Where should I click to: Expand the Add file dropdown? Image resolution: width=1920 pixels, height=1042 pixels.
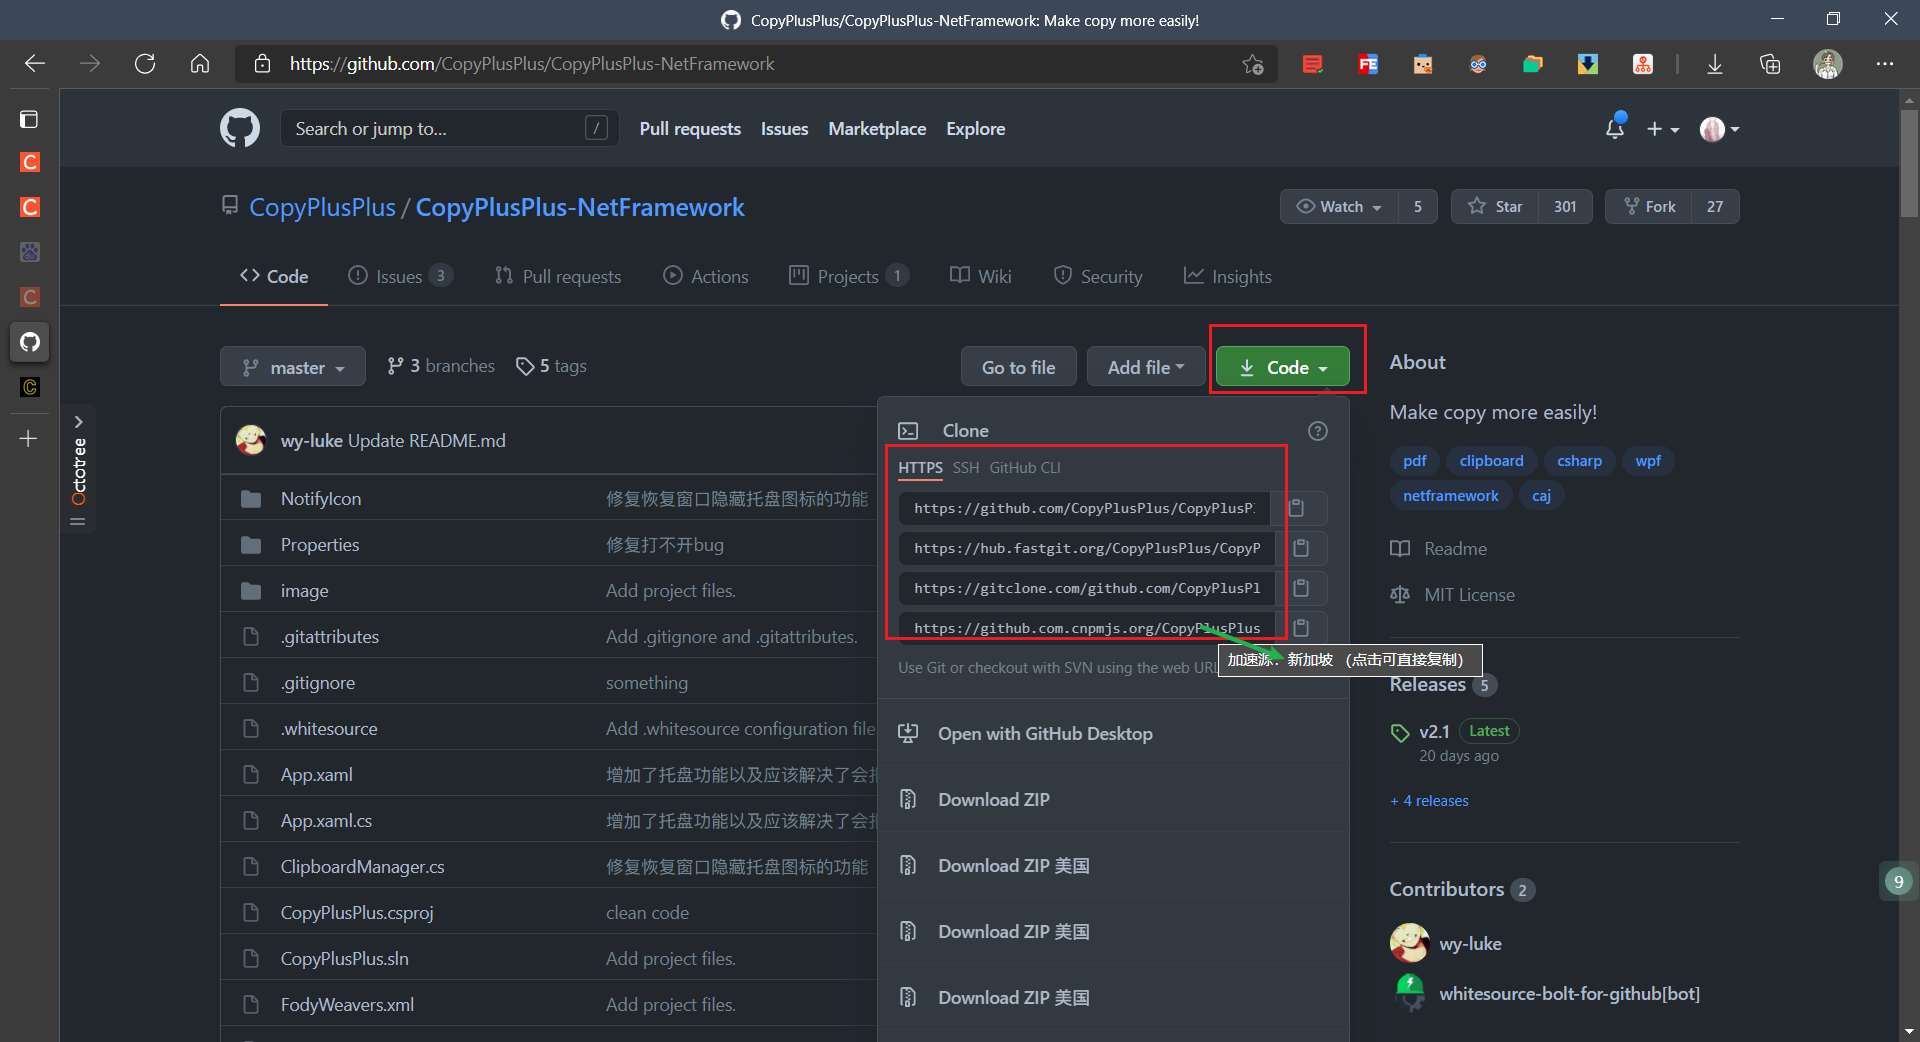pos(1146,367)
